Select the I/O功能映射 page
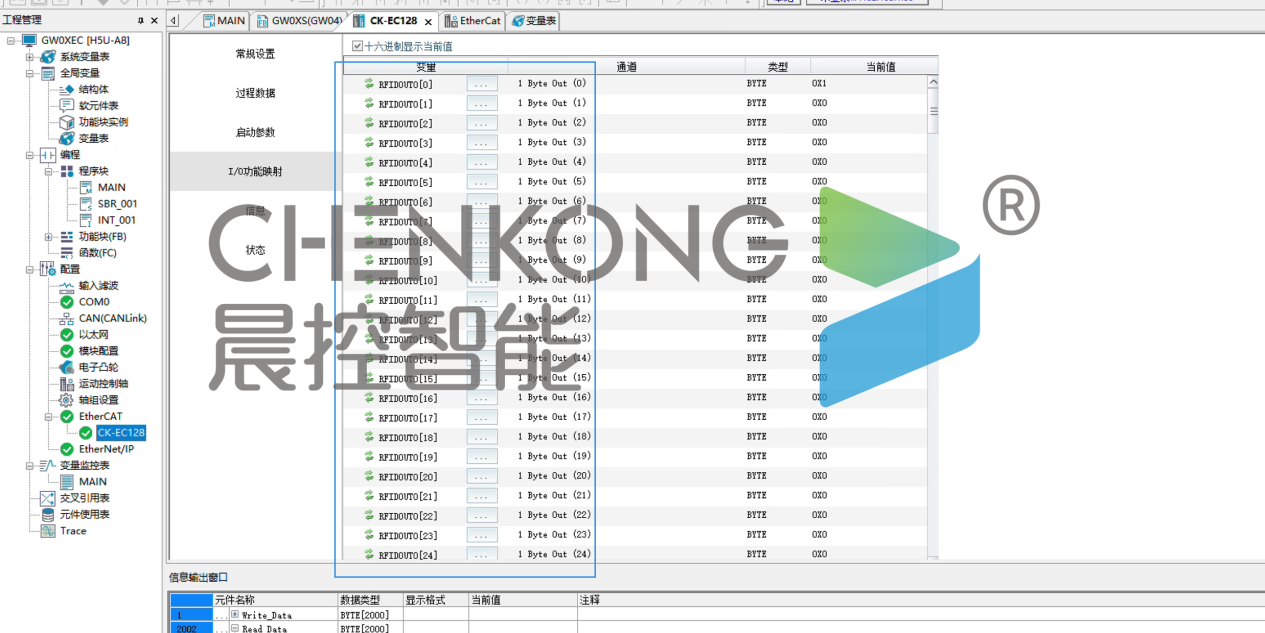This screenshot has height=633, width=1265. [255, 171]
